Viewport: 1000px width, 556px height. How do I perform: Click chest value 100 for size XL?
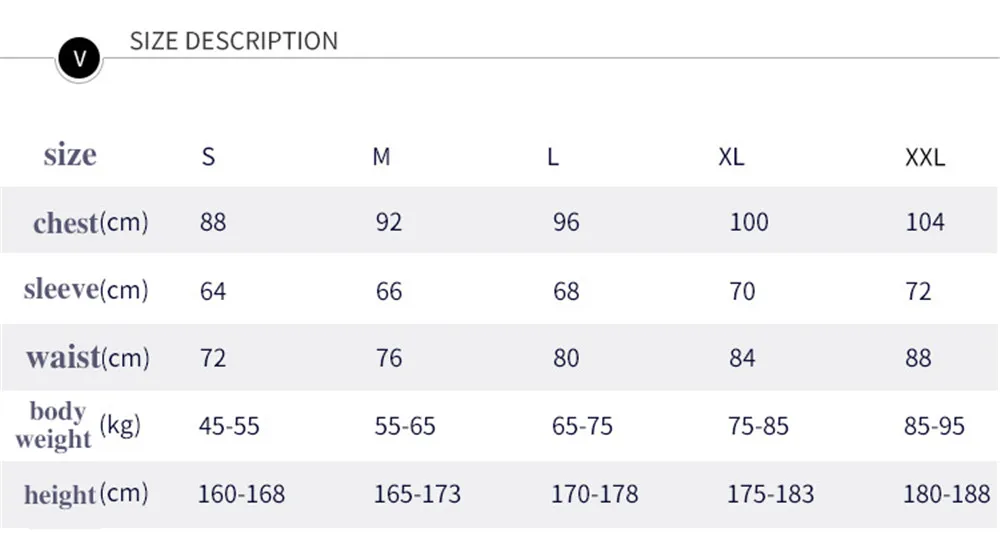click(748, 222)
